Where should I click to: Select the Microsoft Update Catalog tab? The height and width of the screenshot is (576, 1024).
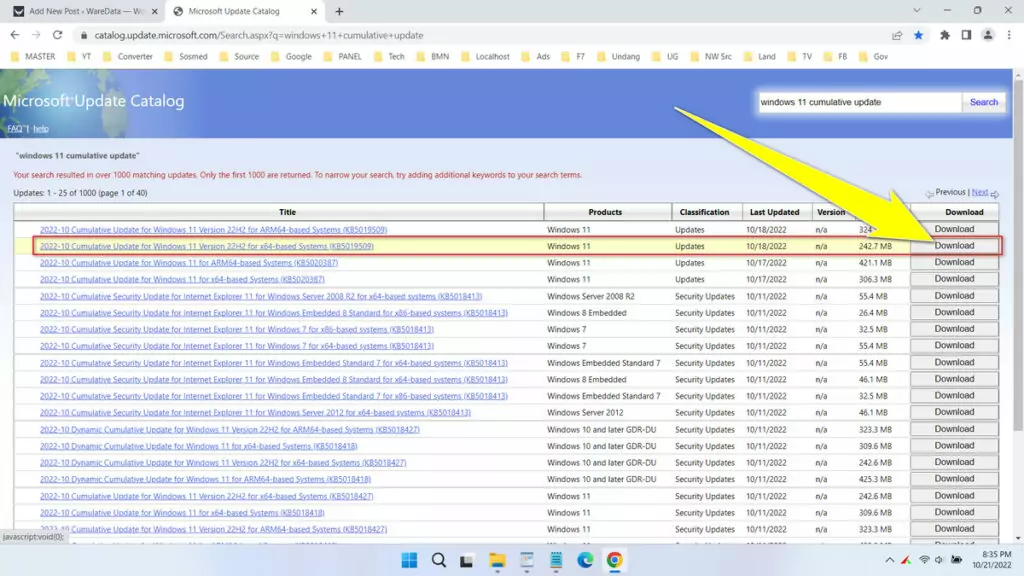coord(245,11)
